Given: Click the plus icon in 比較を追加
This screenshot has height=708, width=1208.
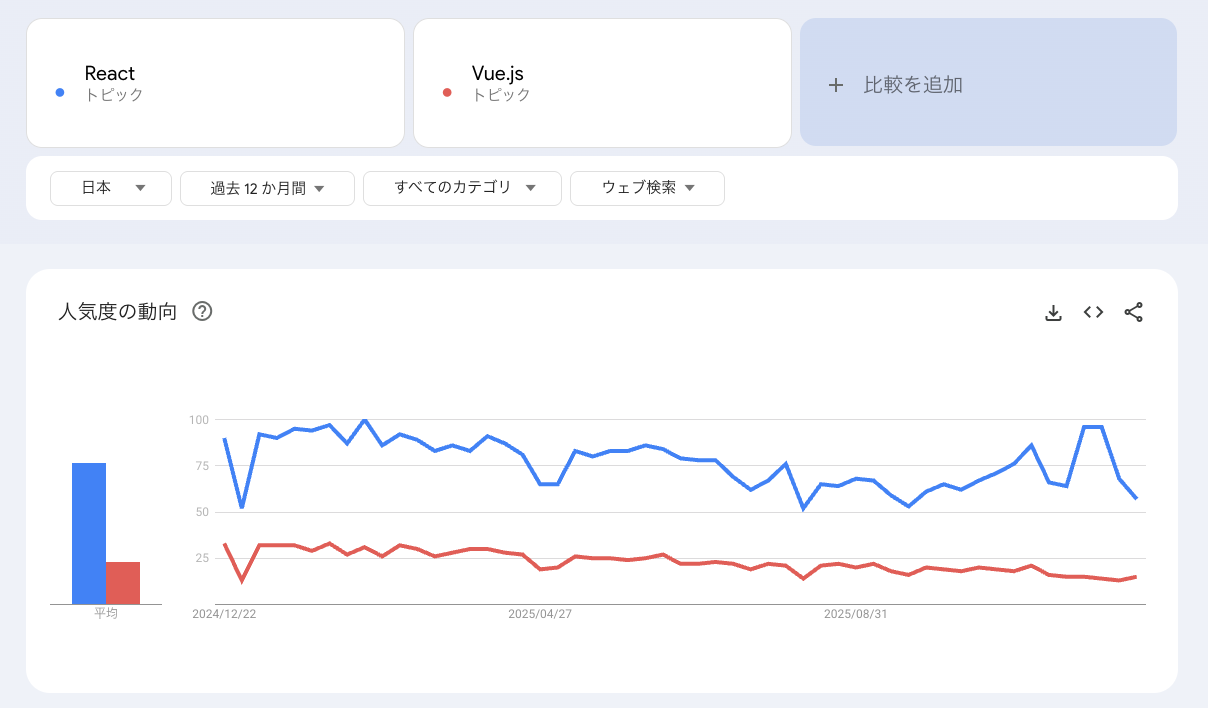Looking at the screenshot, I should click(x=836, y=85).
